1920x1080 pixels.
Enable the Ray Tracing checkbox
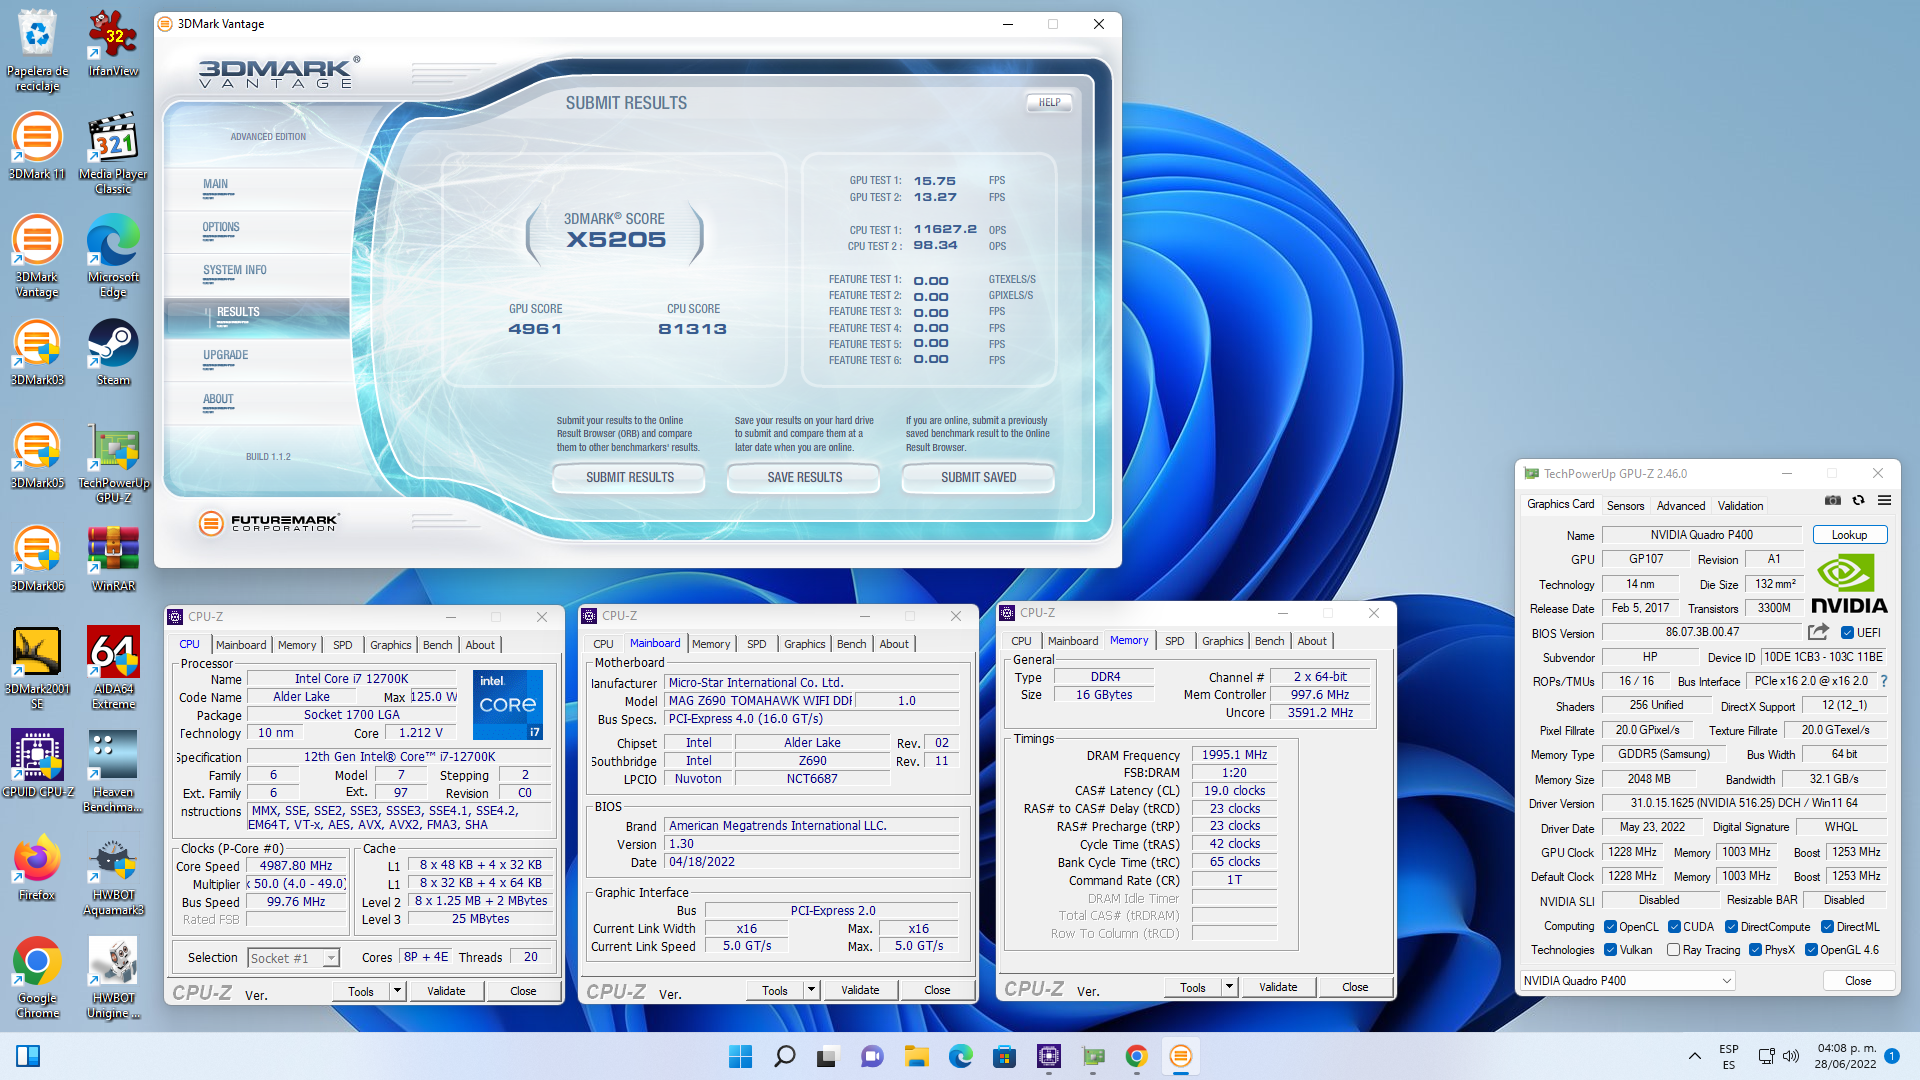[1674, 950]
